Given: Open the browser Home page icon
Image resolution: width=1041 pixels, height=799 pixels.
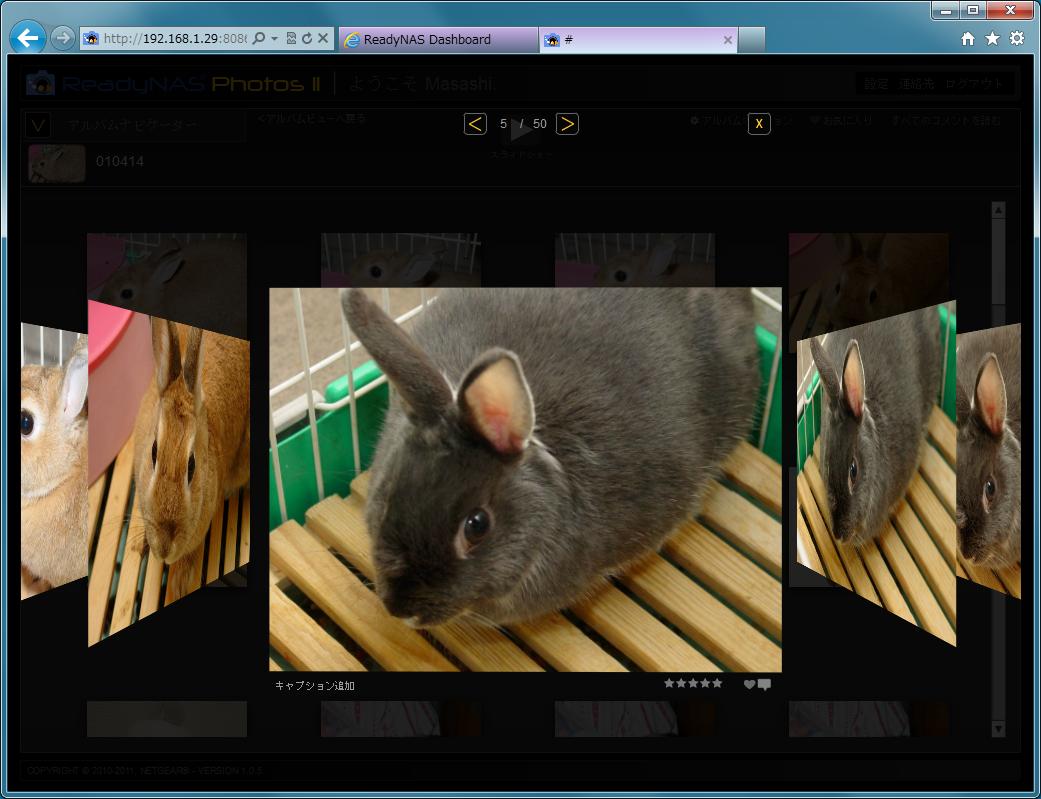Looking at the screenshot, I should (967, 39).
